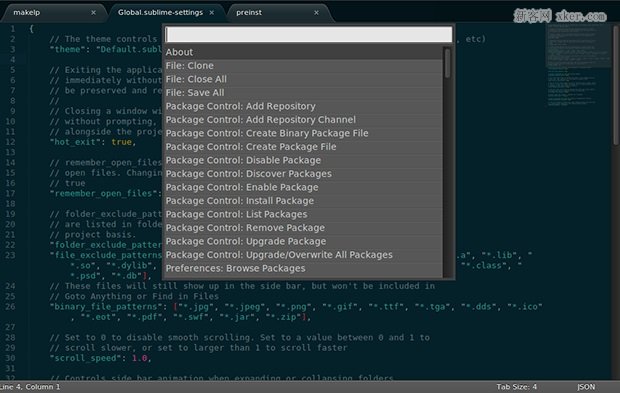The image size is (620, 393).
Task: Select Package Control: Install Package
Action: (x=303, y=200)
